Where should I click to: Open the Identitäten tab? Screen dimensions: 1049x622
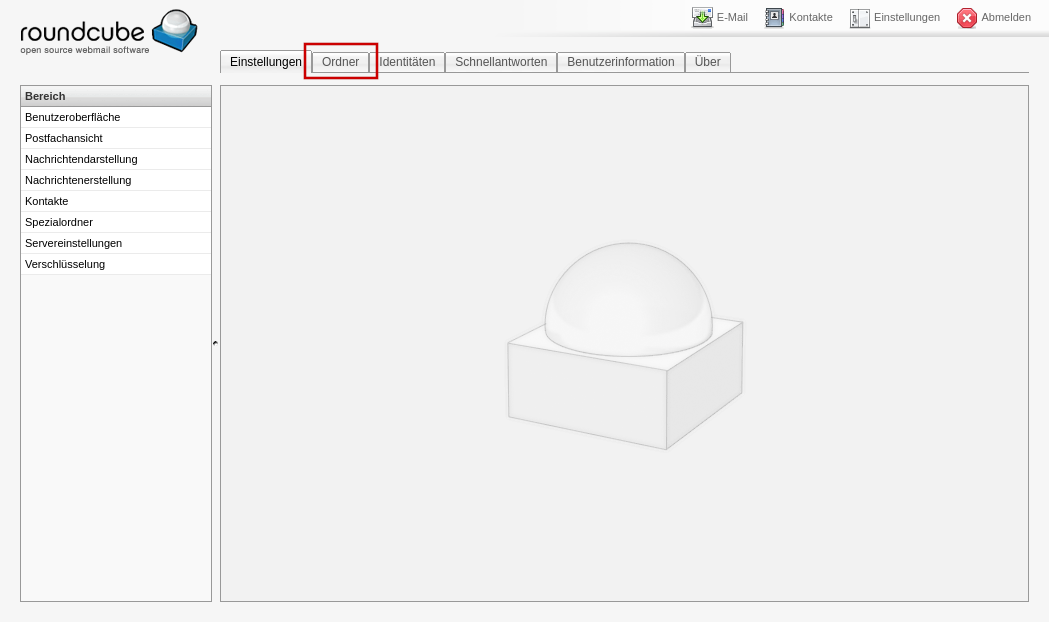pos(407,62)
